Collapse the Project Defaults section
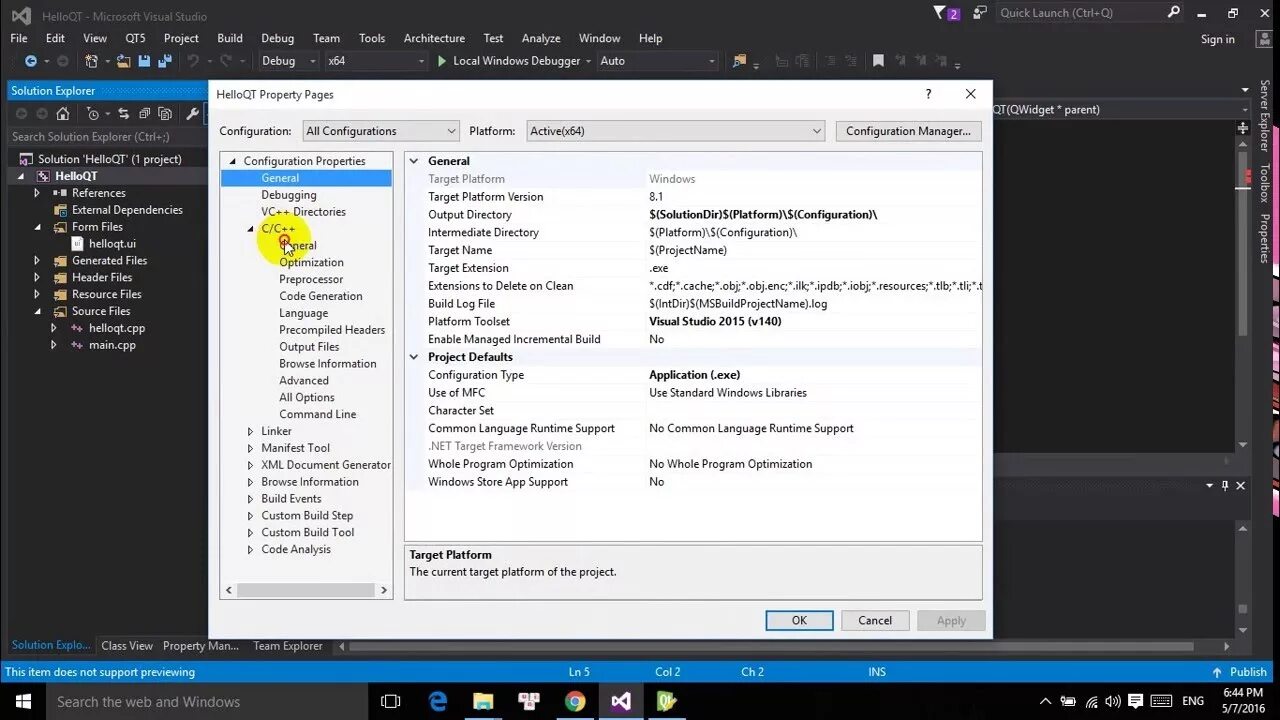Screen dimensions: 1280x720 (x=414, y=357)
